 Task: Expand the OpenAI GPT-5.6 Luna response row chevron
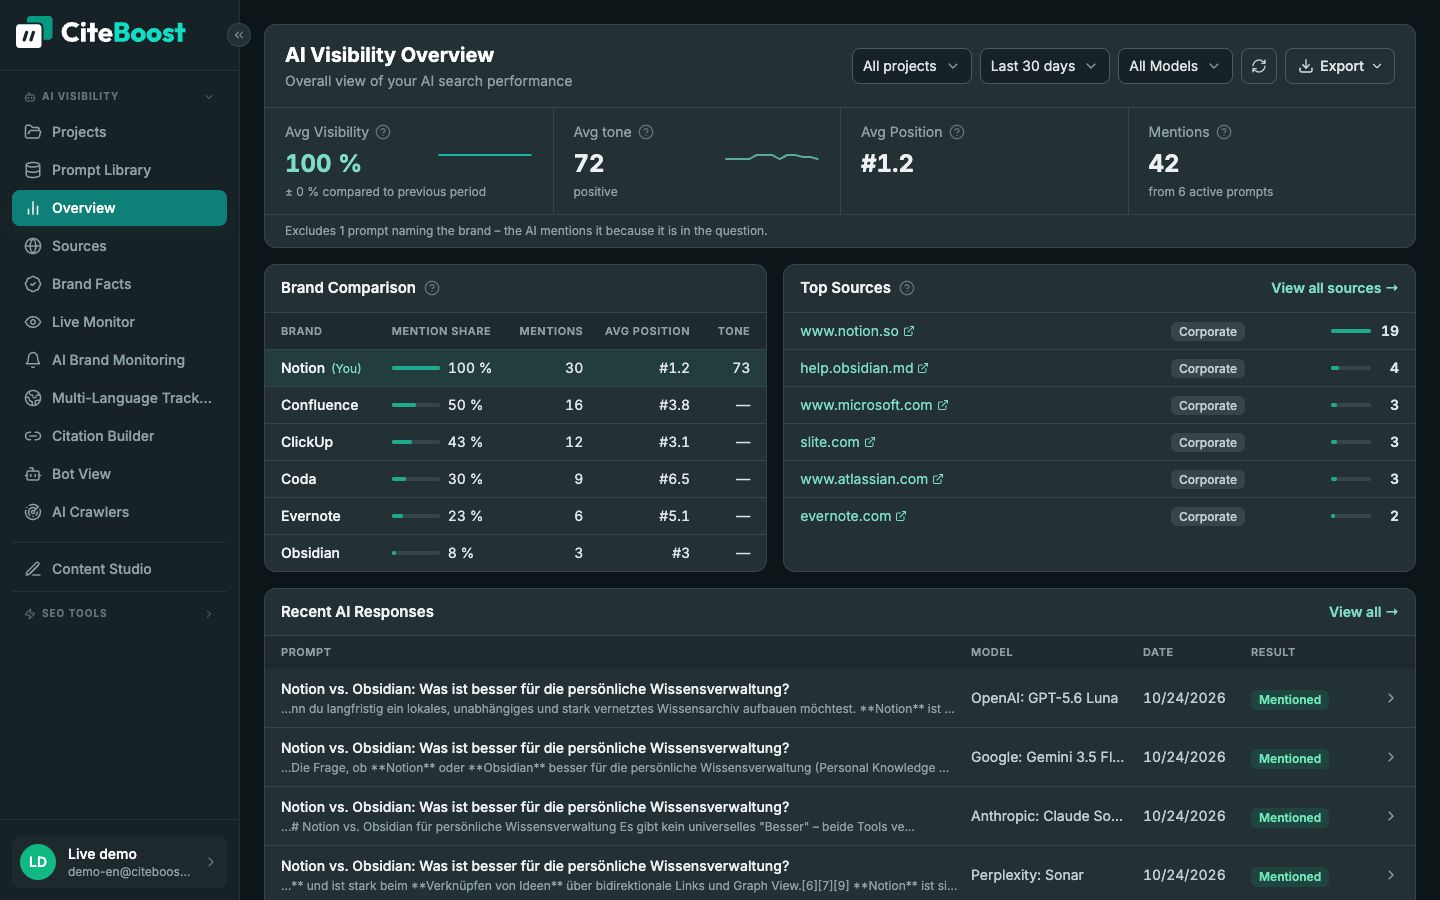[x=1391, y=698]
